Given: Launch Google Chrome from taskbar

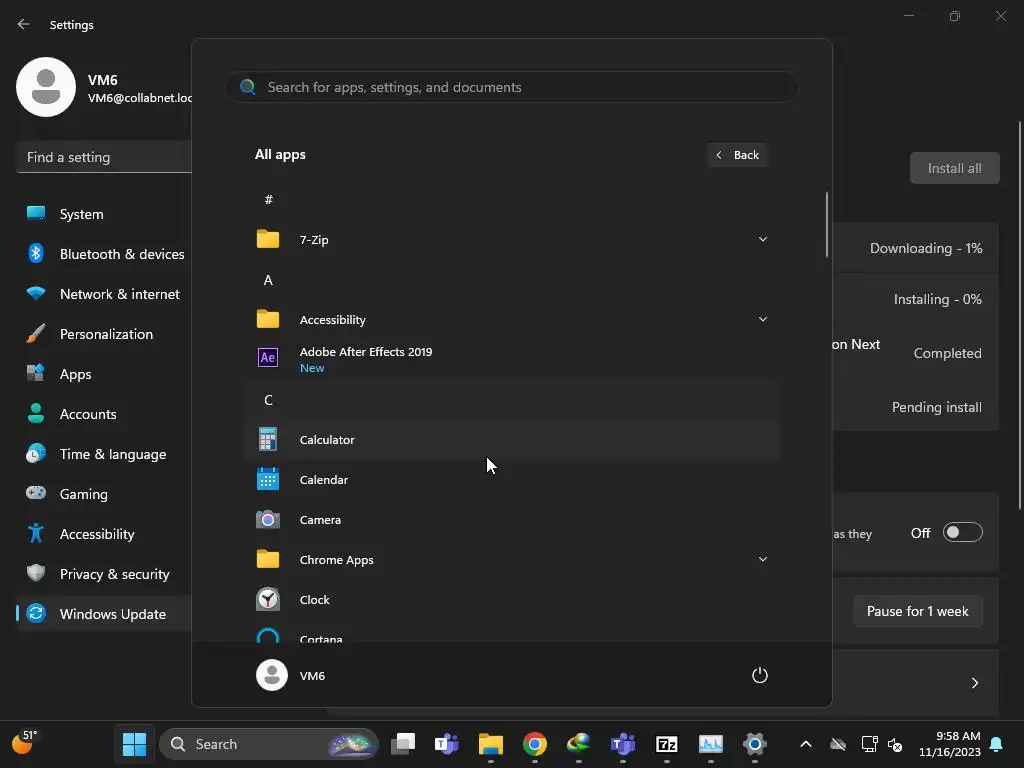Looking at the screenshot, I should point(535,744).
